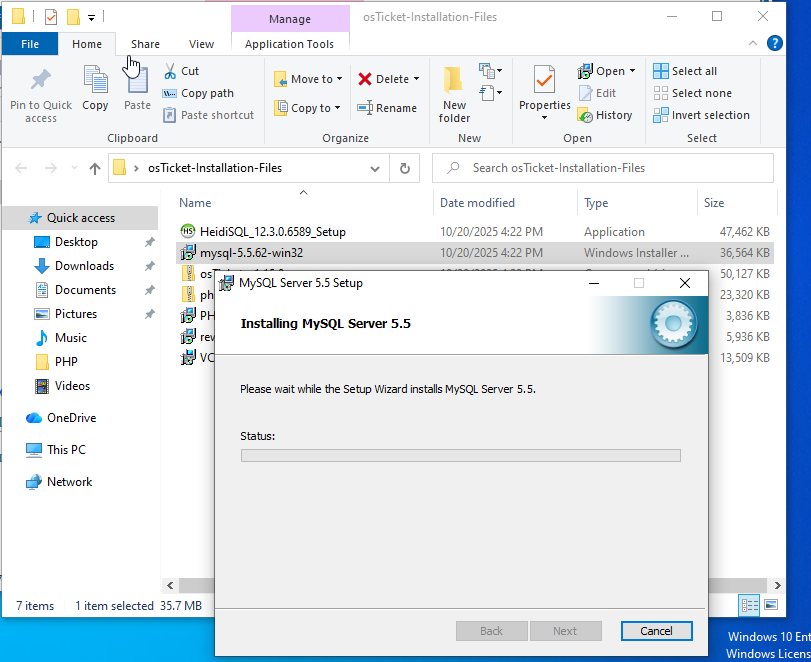Open Downloads in navigation pane
Screen dimensions: 811x662
coord(84,266)
